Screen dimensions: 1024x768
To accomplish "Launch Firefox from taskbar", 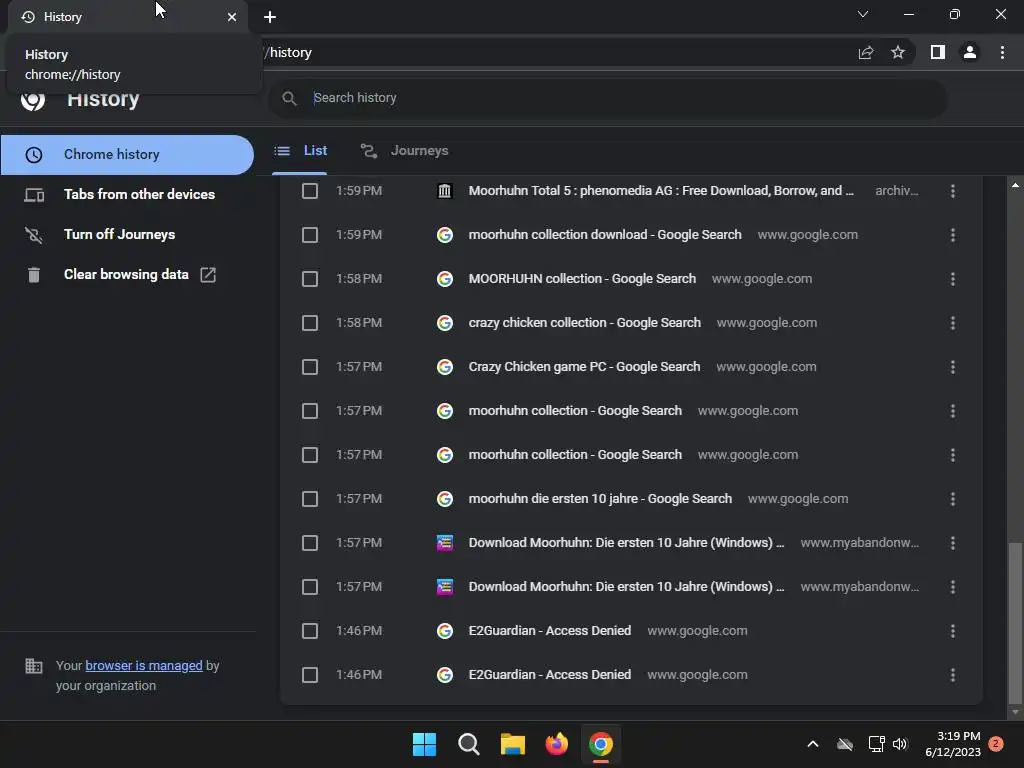I will pyautogui.click(x=556, y=744).
